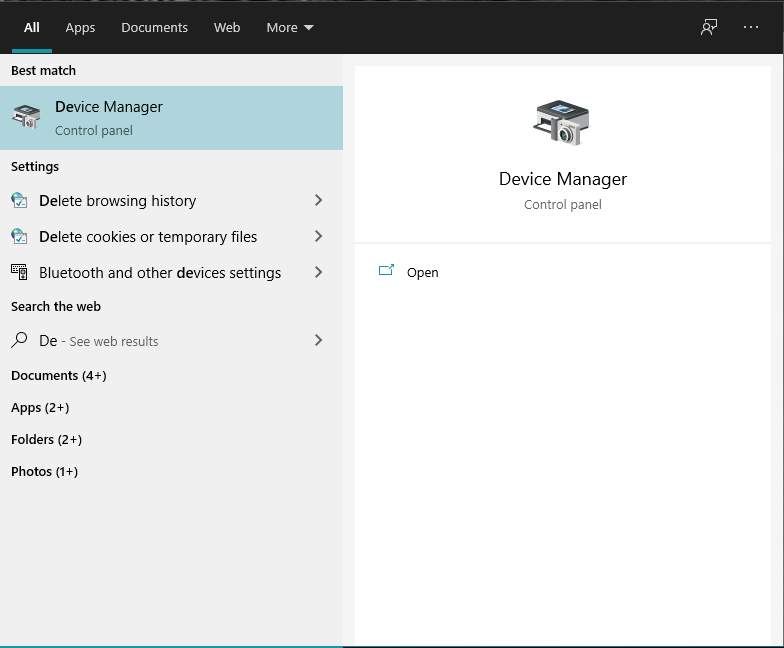The width and height of the screenshot is (784, 648).
Task: Select Device Manager best match result
Action: click(172, 118)
